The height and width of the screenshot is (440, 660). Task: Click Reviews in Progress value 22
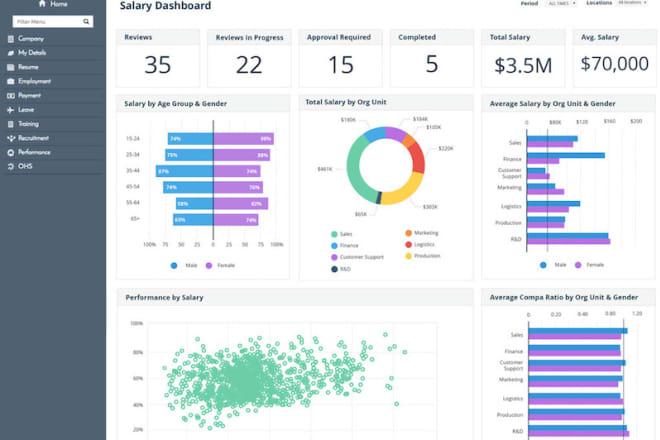click(249, 65)
